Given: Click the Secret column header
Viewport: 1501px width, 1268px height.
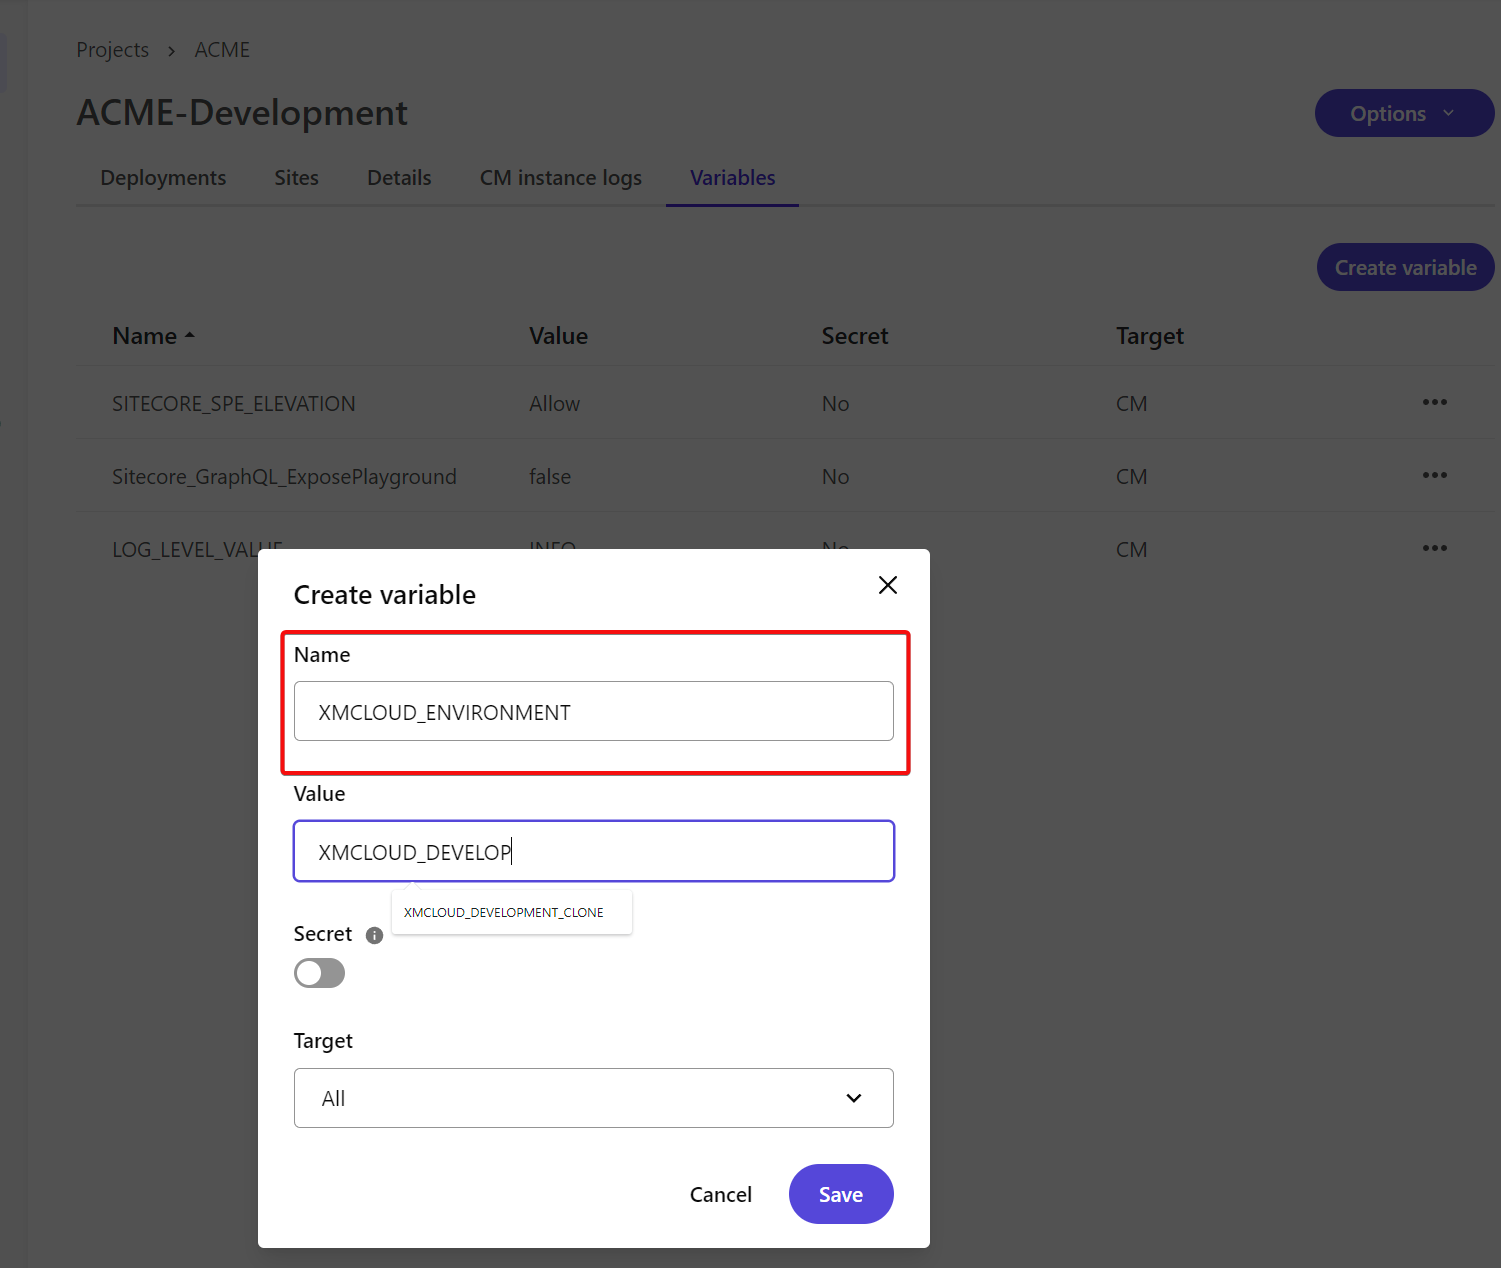Looking at the screenshot, I should [855, 336].
